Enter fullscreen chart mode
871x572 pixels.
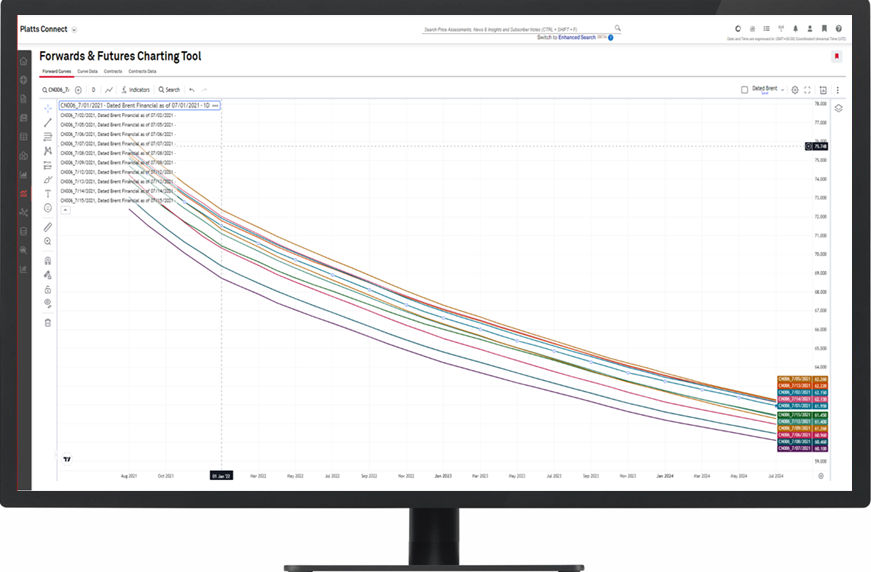(x=808, y=90)
